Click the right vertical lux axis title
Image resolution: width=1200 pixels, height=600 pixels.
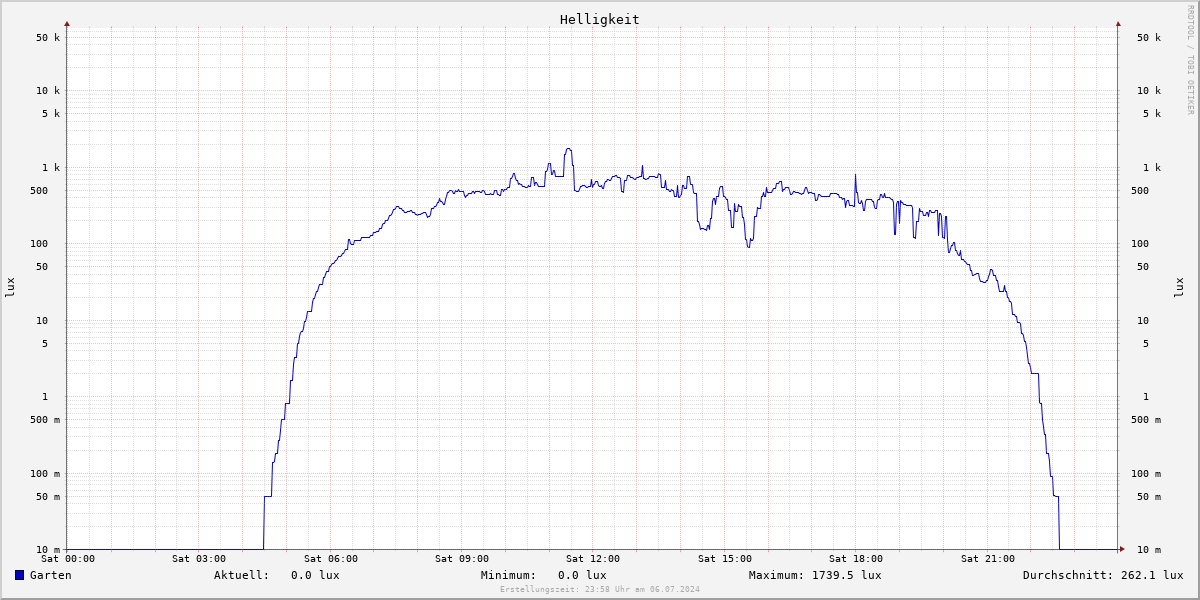[x=1179, y=287]
